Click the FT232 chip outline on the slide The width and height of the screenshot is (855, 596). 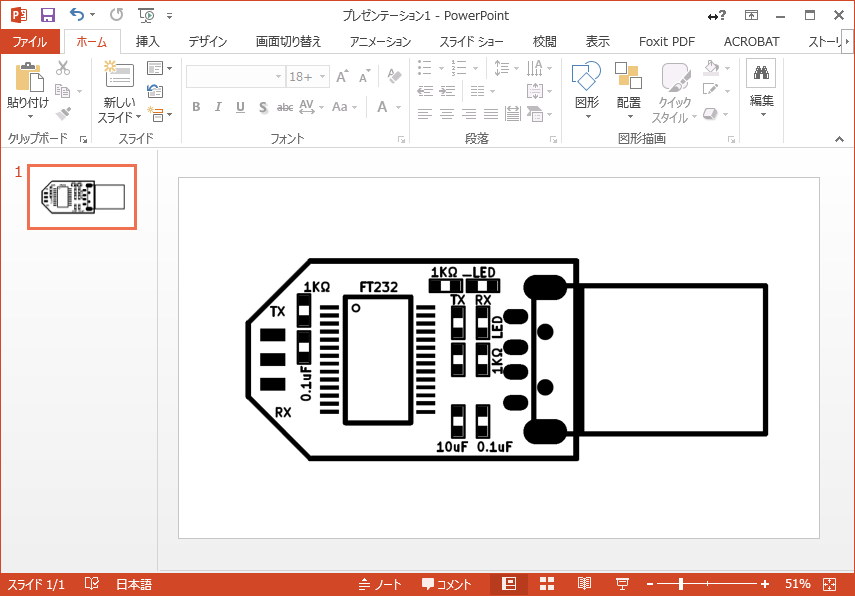(378, 360)
